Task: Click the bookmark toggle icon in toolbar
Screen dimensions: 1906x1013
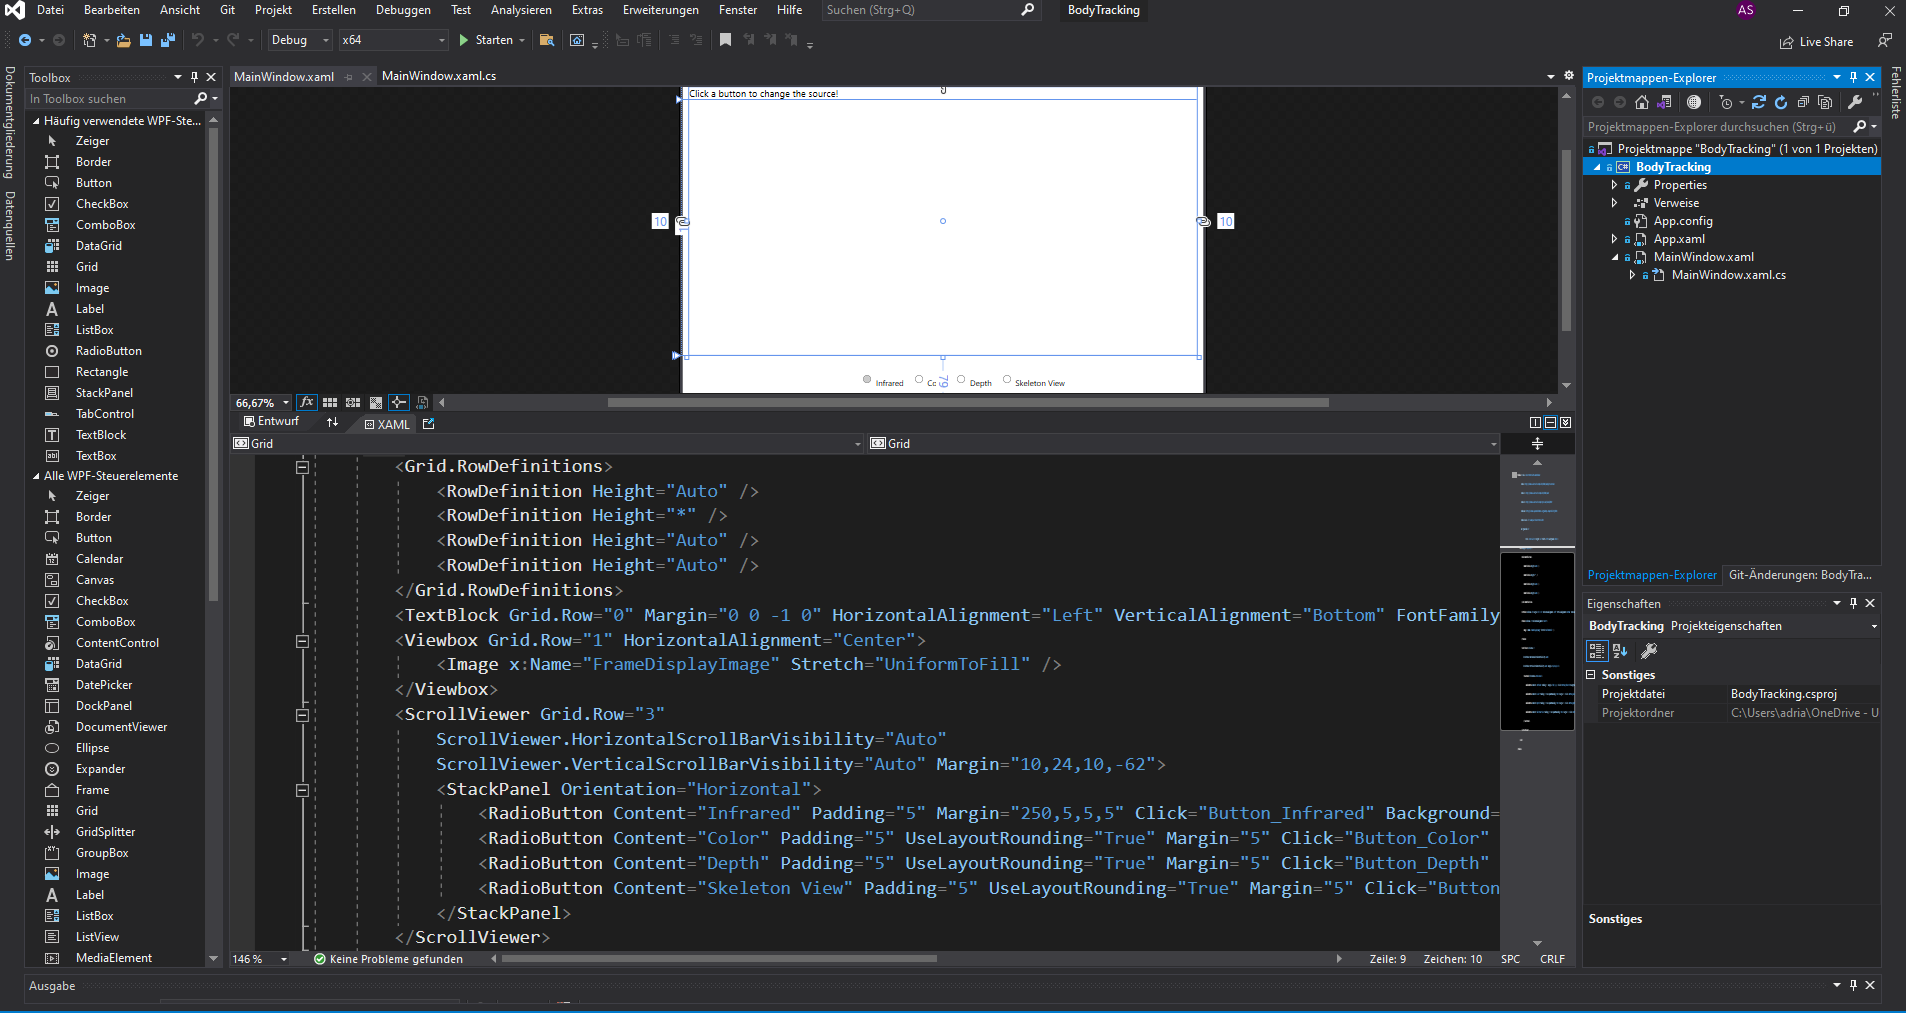Action: click(x=725, y=40)
